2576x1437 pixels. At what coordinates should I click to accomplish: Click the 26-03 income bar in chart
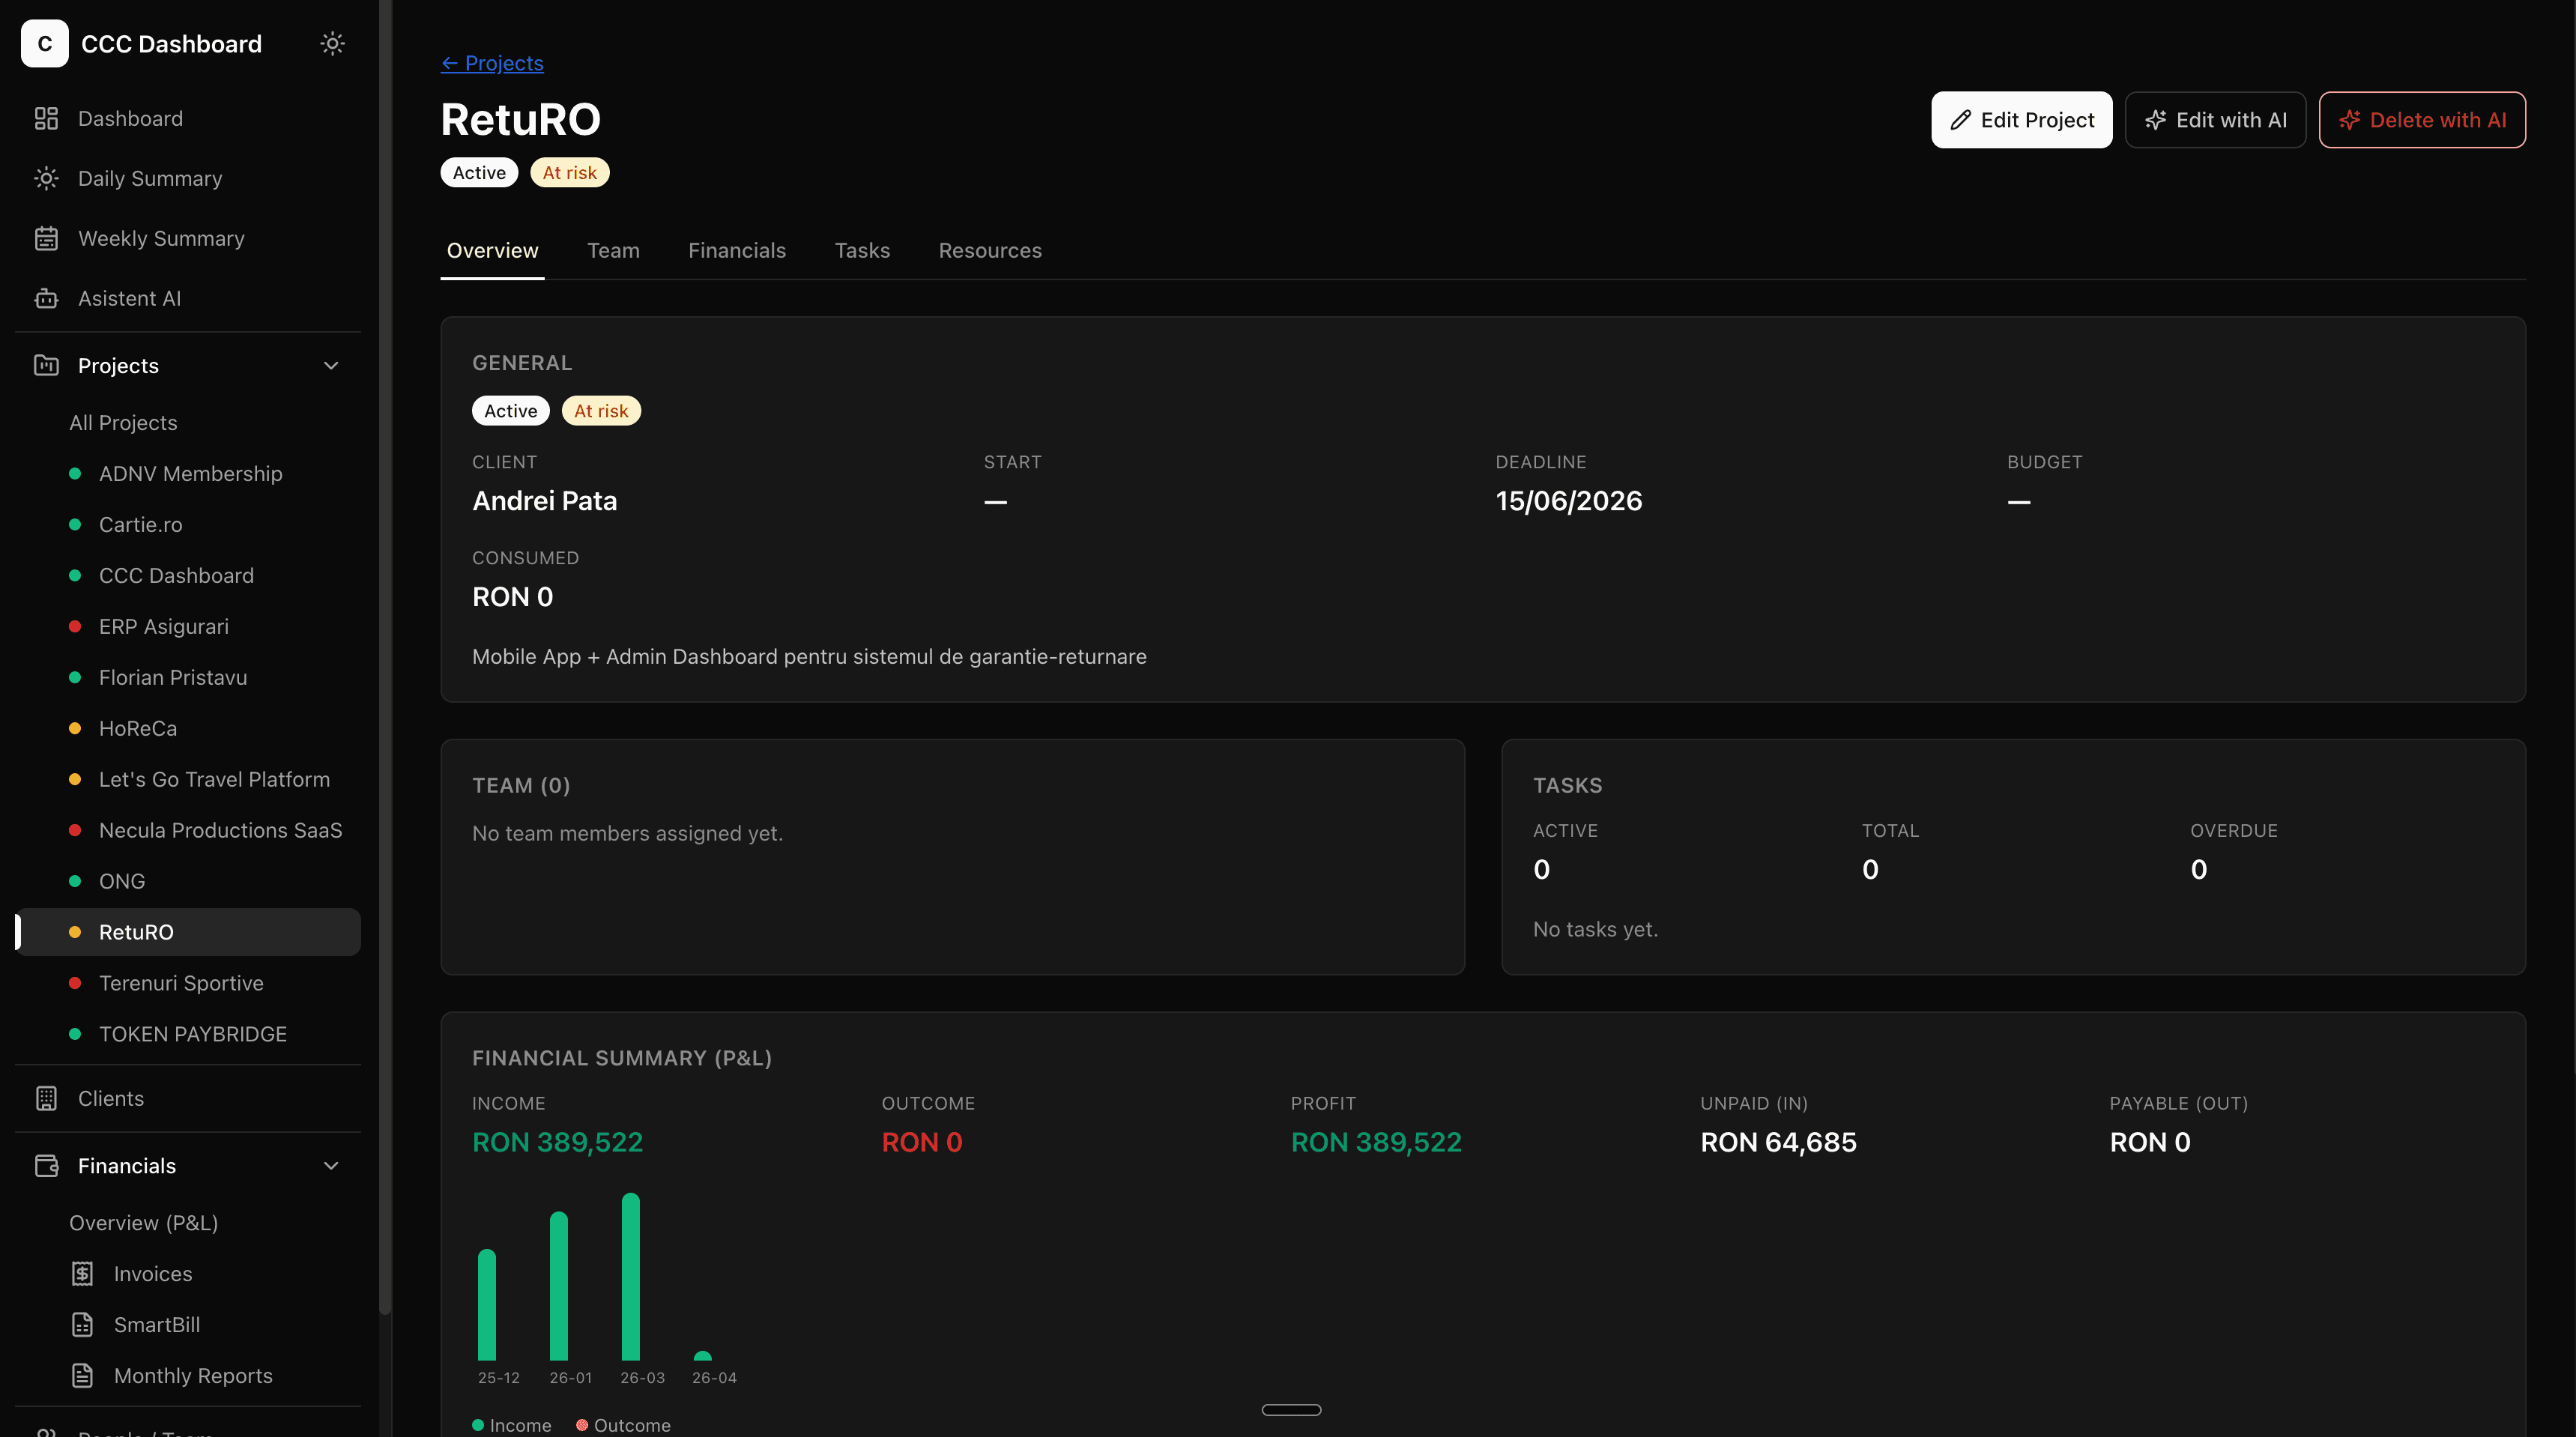point(630,1276)
